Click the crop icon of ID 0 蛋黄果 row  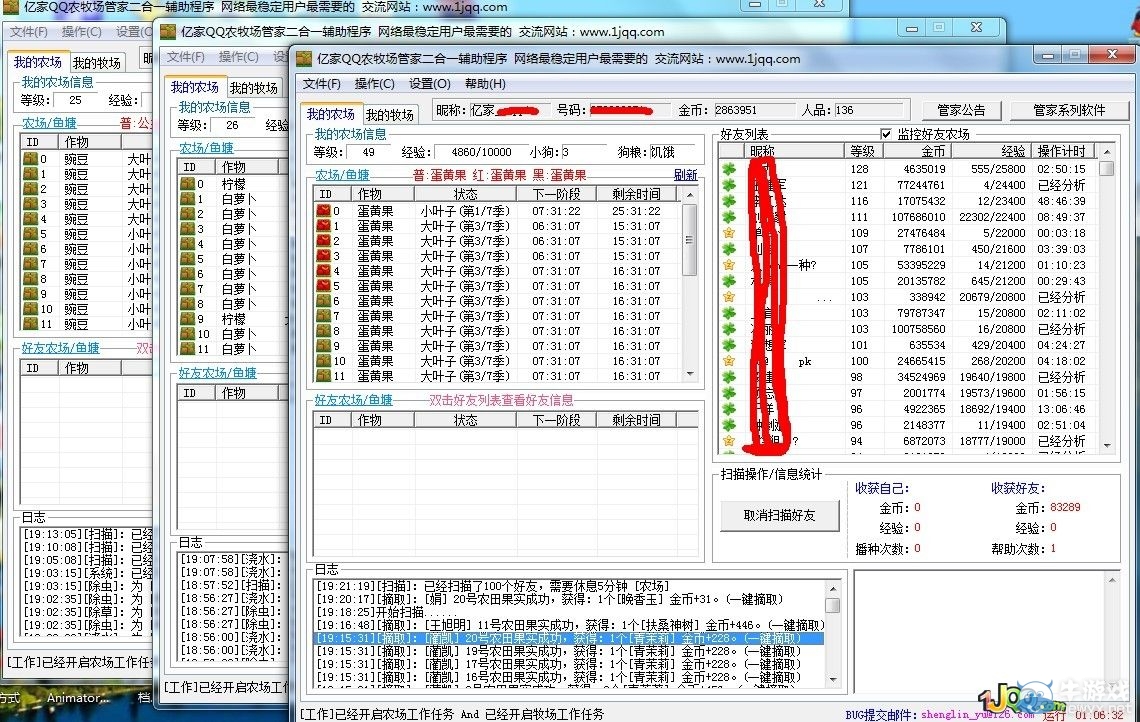pos(324,211)
